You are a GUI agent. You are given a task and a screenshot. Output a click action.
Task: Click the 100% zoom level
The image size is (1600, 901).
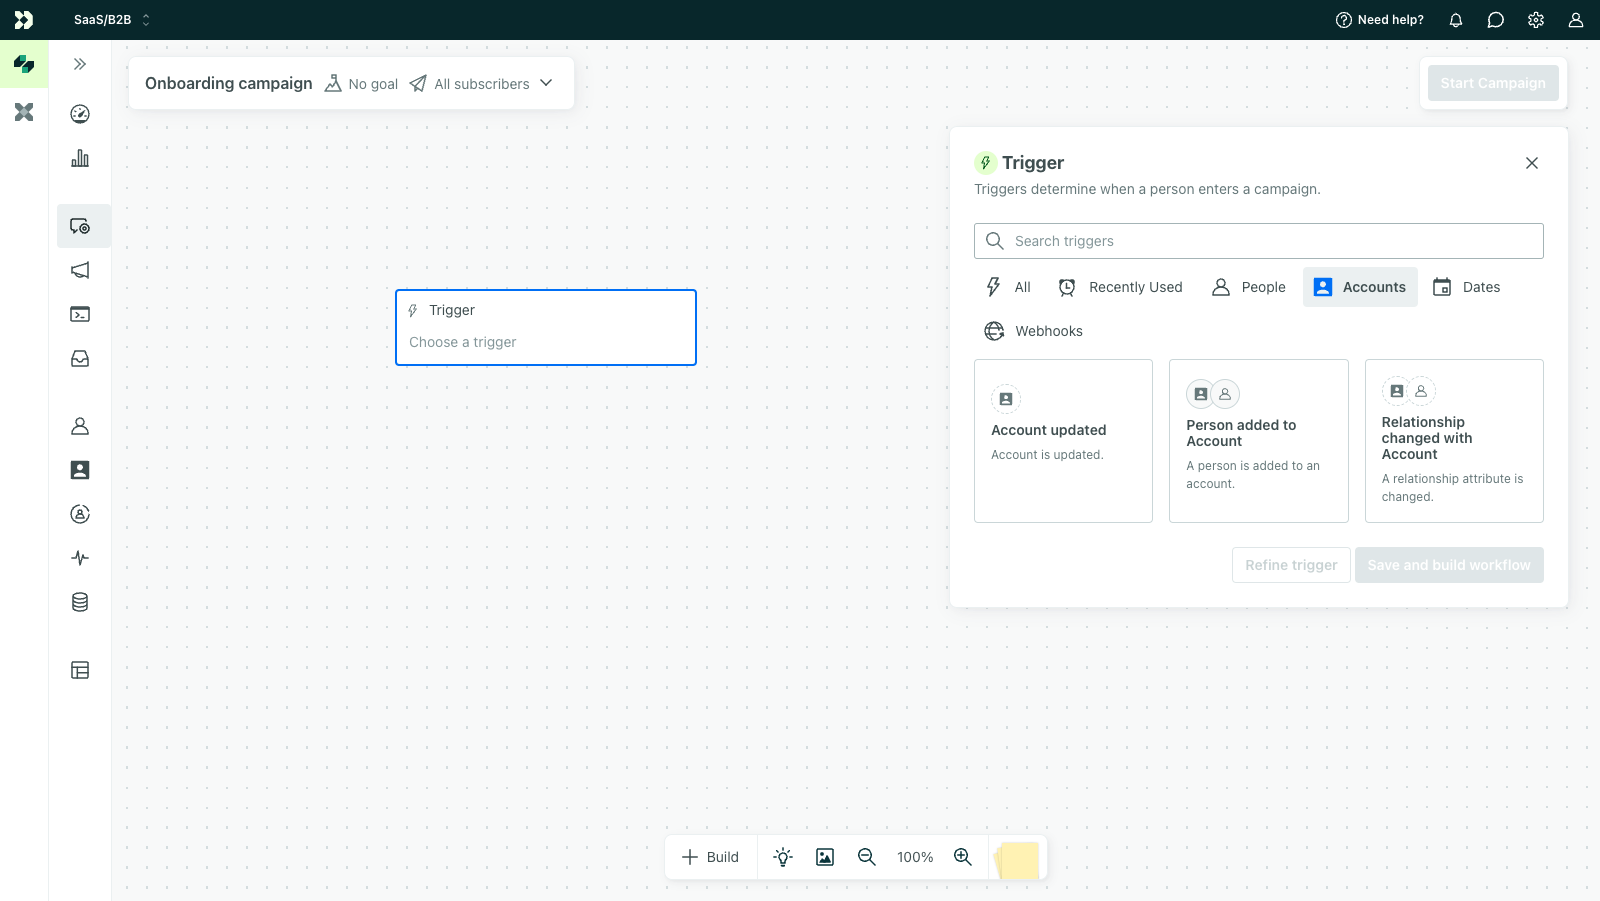(915, 857)
